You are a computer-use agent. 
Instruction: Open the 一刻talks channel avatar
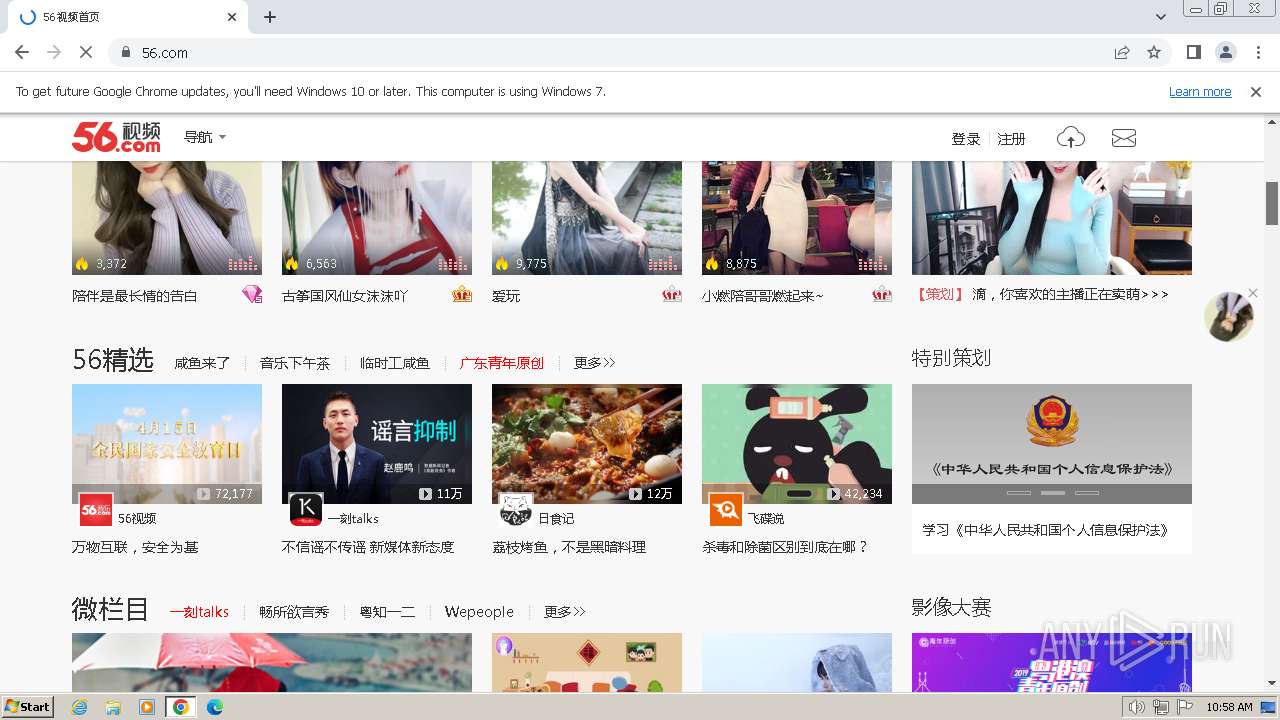point(306,510)
